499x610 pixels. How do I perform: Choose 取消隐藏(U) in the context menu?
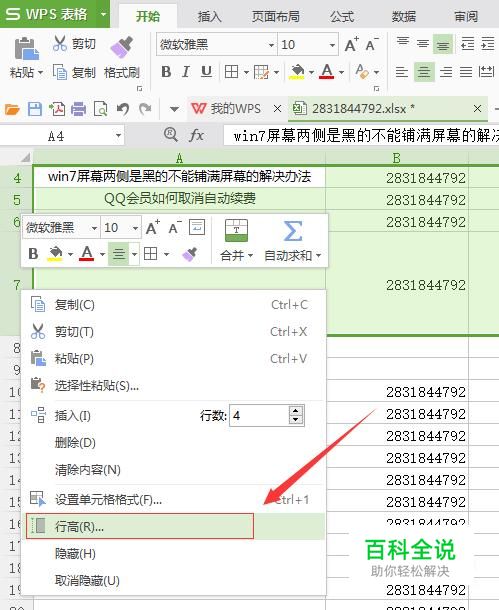pyautogui.click(x=173, y=580)
